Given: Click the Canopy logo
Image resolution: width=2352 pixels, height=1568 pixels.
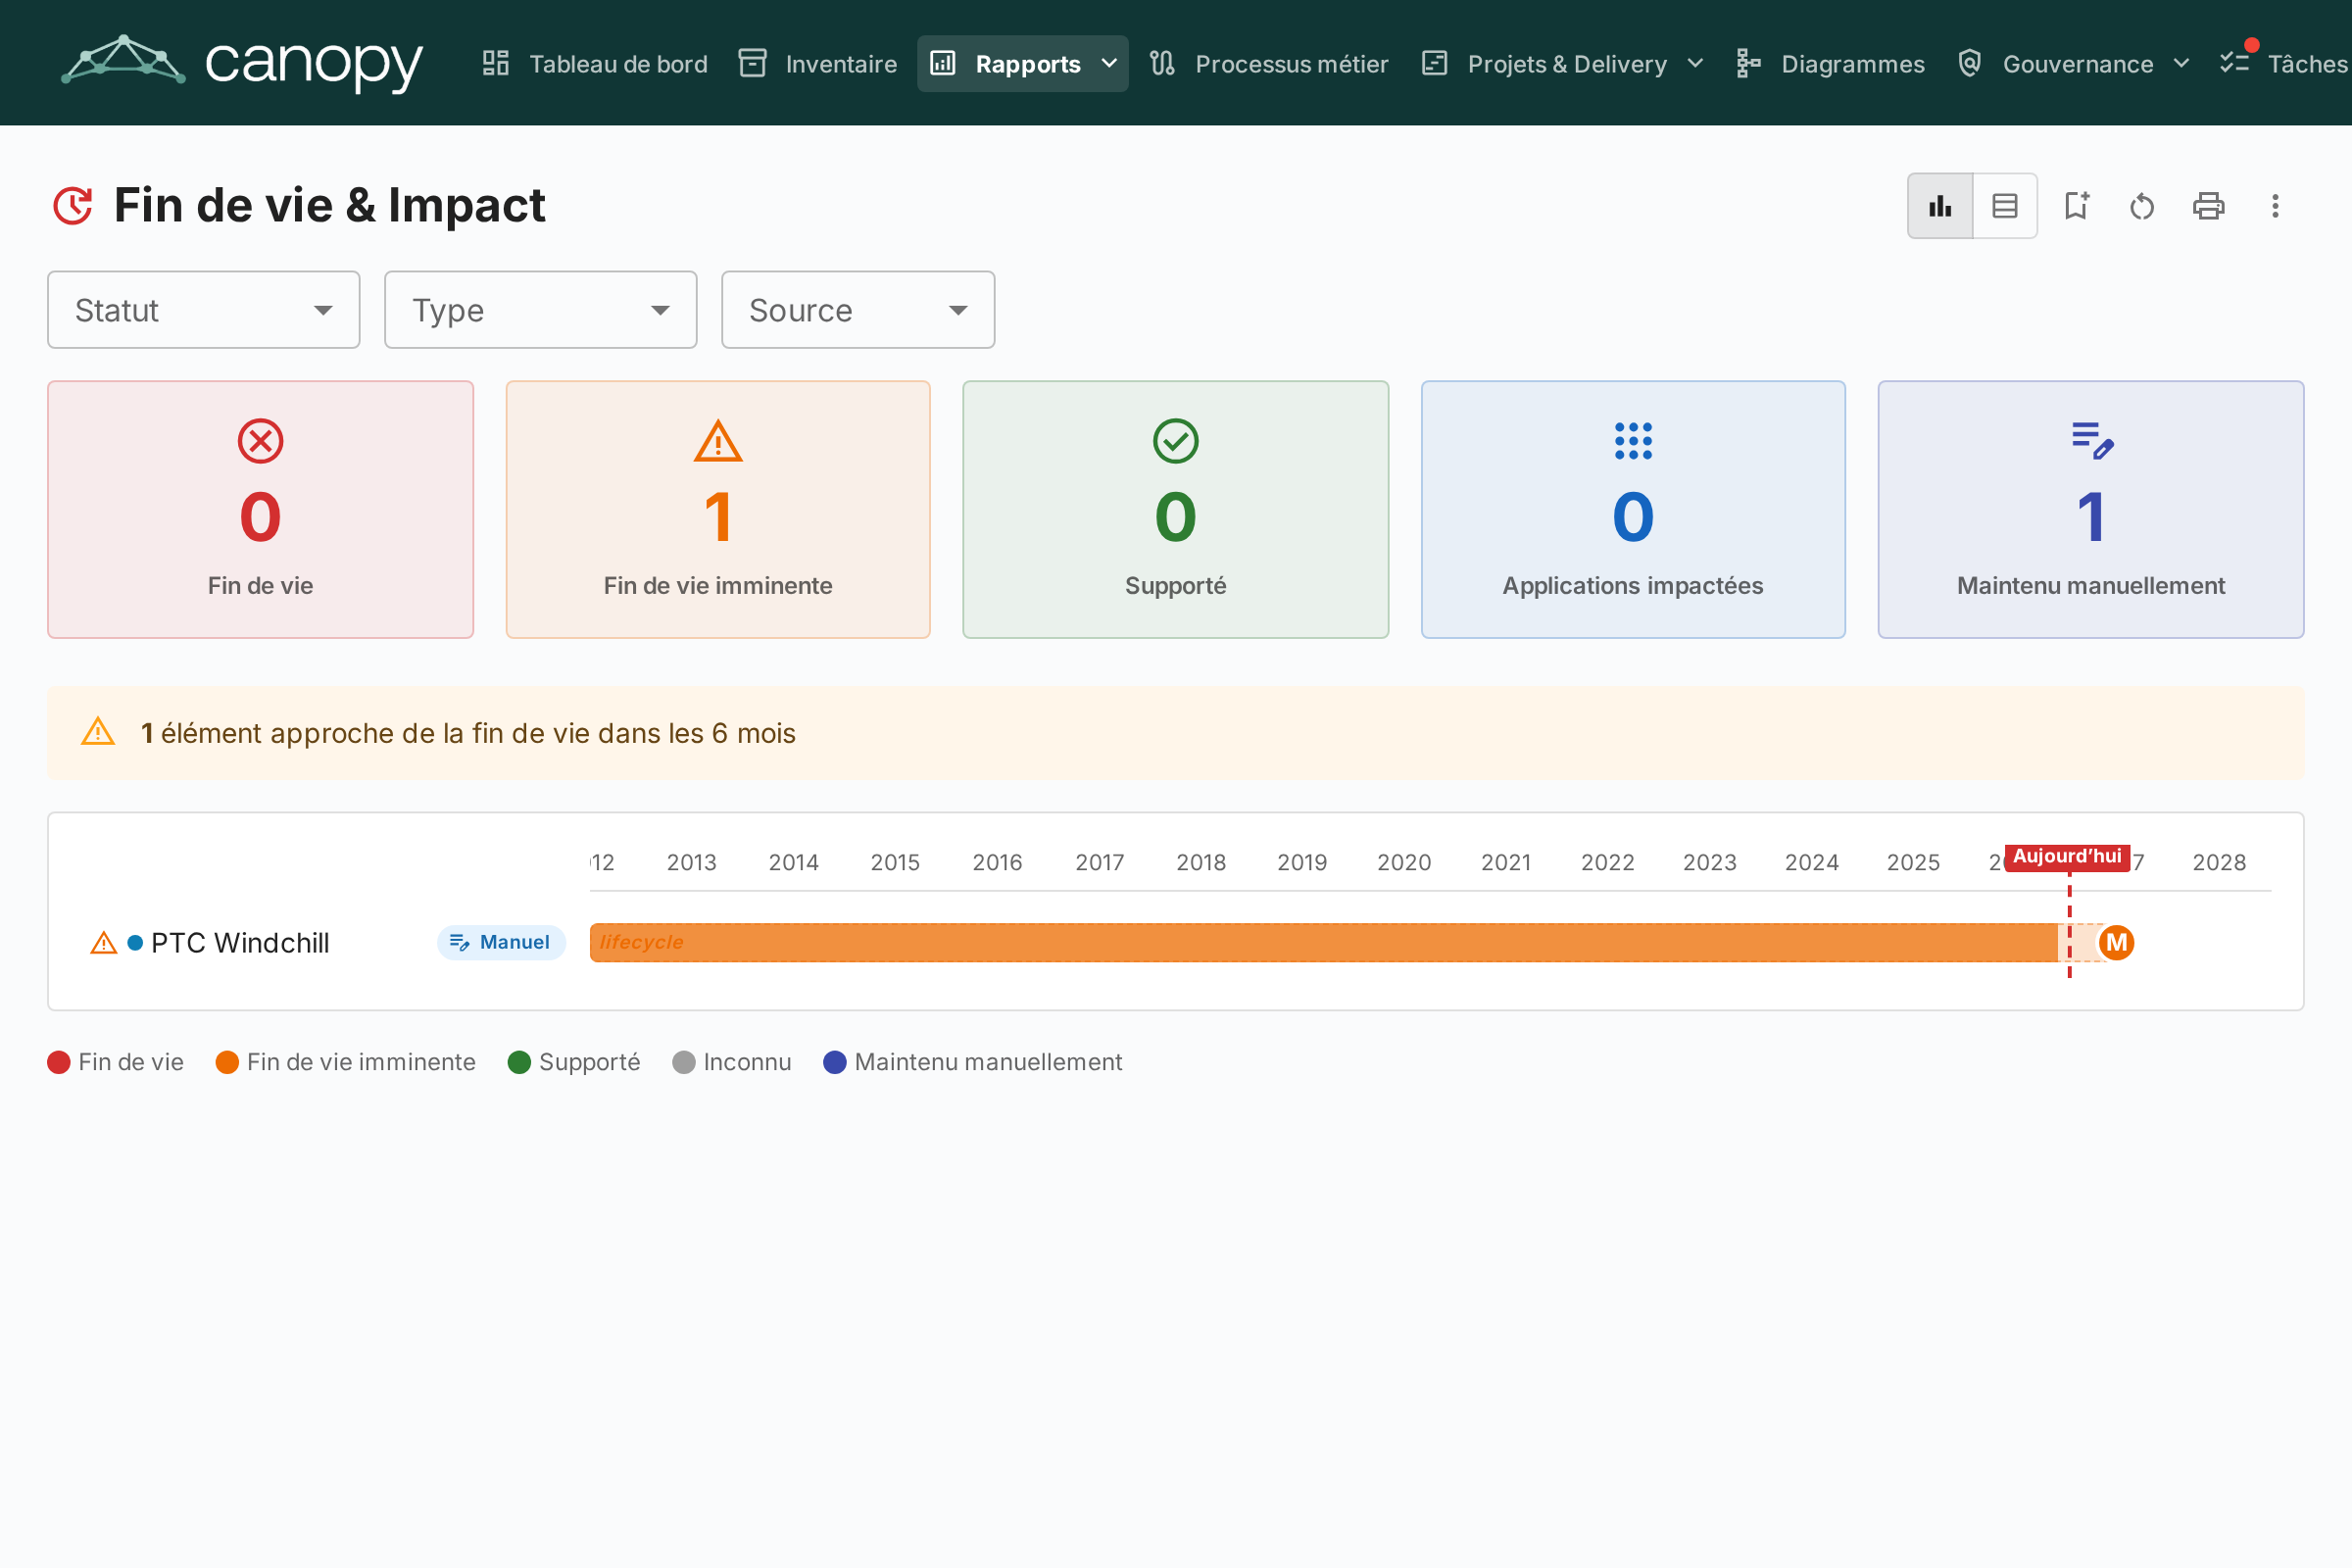Looking at the screenshot, I should (242, 62).
